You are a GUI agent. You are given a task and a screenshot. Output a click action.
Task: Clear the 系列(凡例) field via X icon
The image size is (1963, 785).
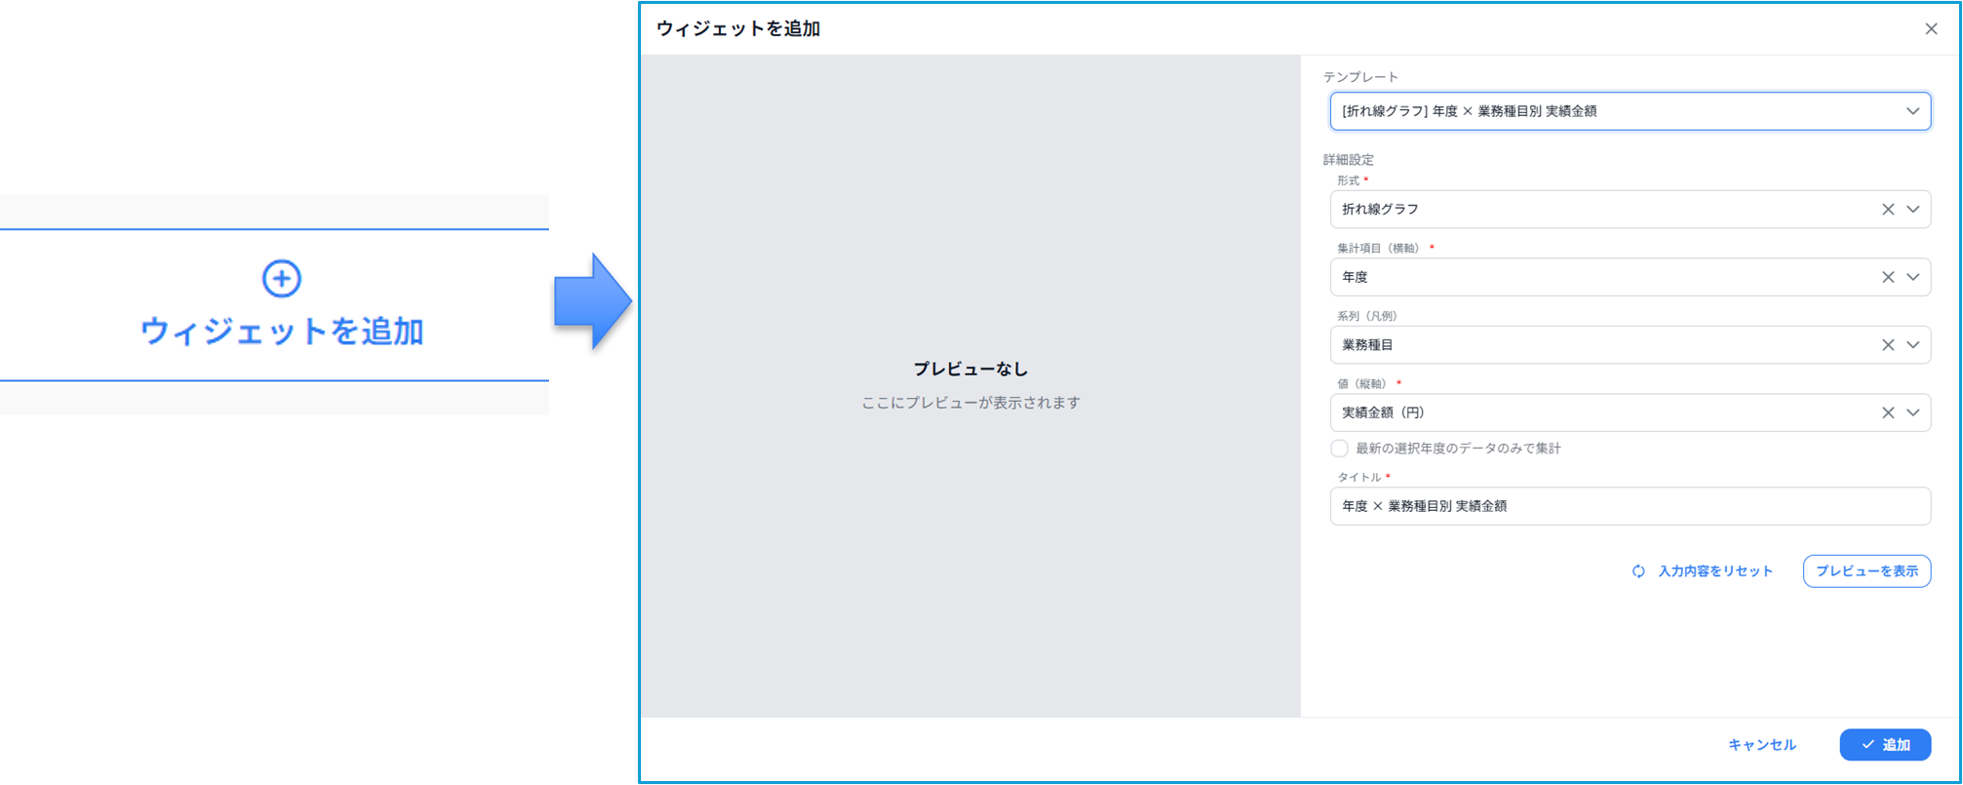click(1887, 345)
